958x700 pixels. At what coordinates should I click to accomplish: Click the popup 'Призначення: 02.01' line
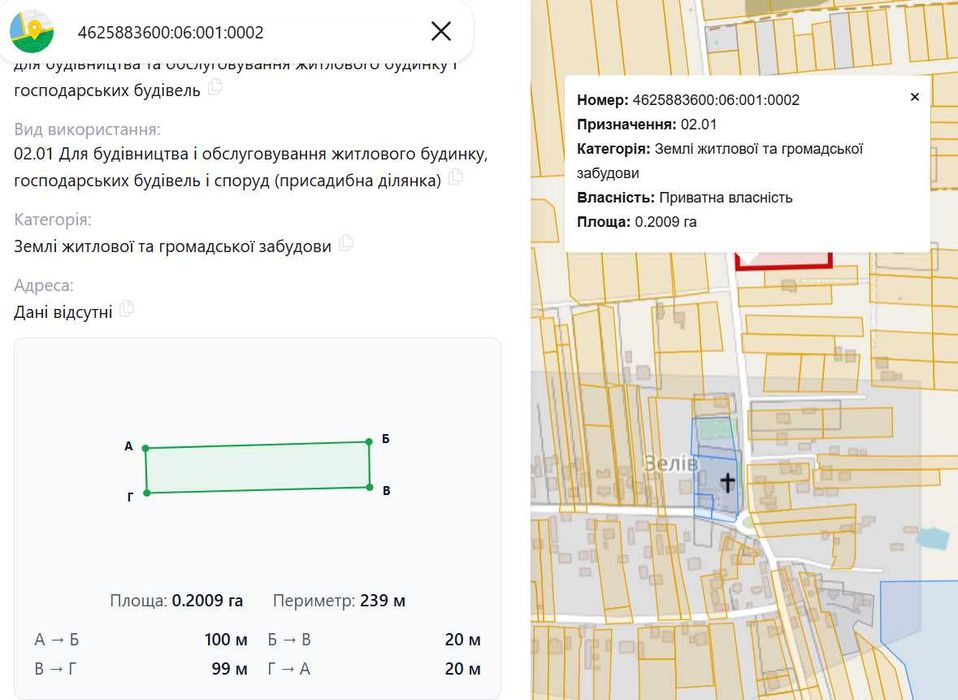tap(646, 125)
